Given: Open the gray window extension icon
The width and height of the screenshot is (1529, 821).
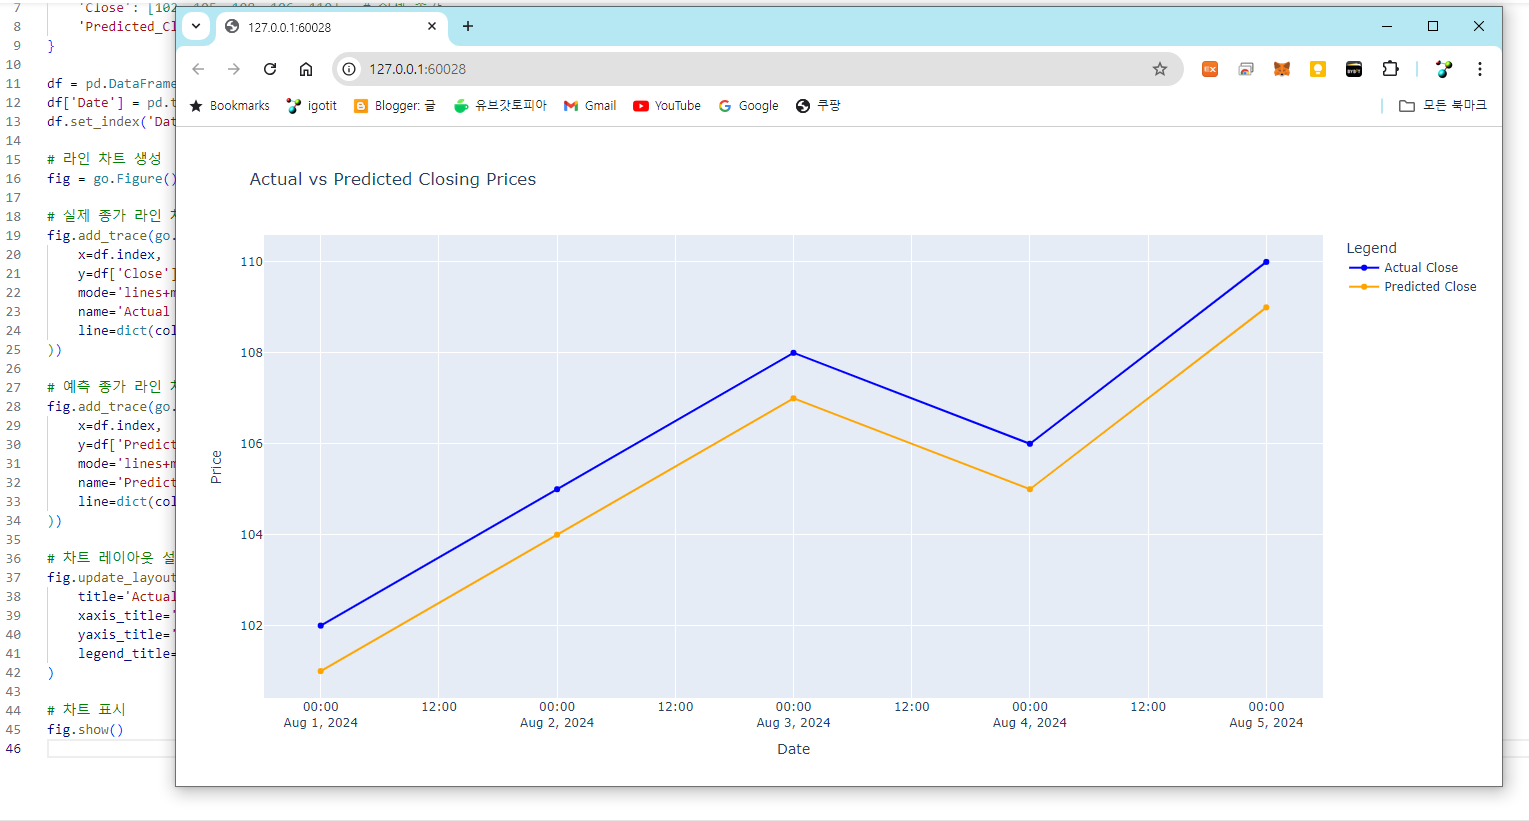Looking at the screenshot, I should pyautogui.click(x=1246, y=69).
